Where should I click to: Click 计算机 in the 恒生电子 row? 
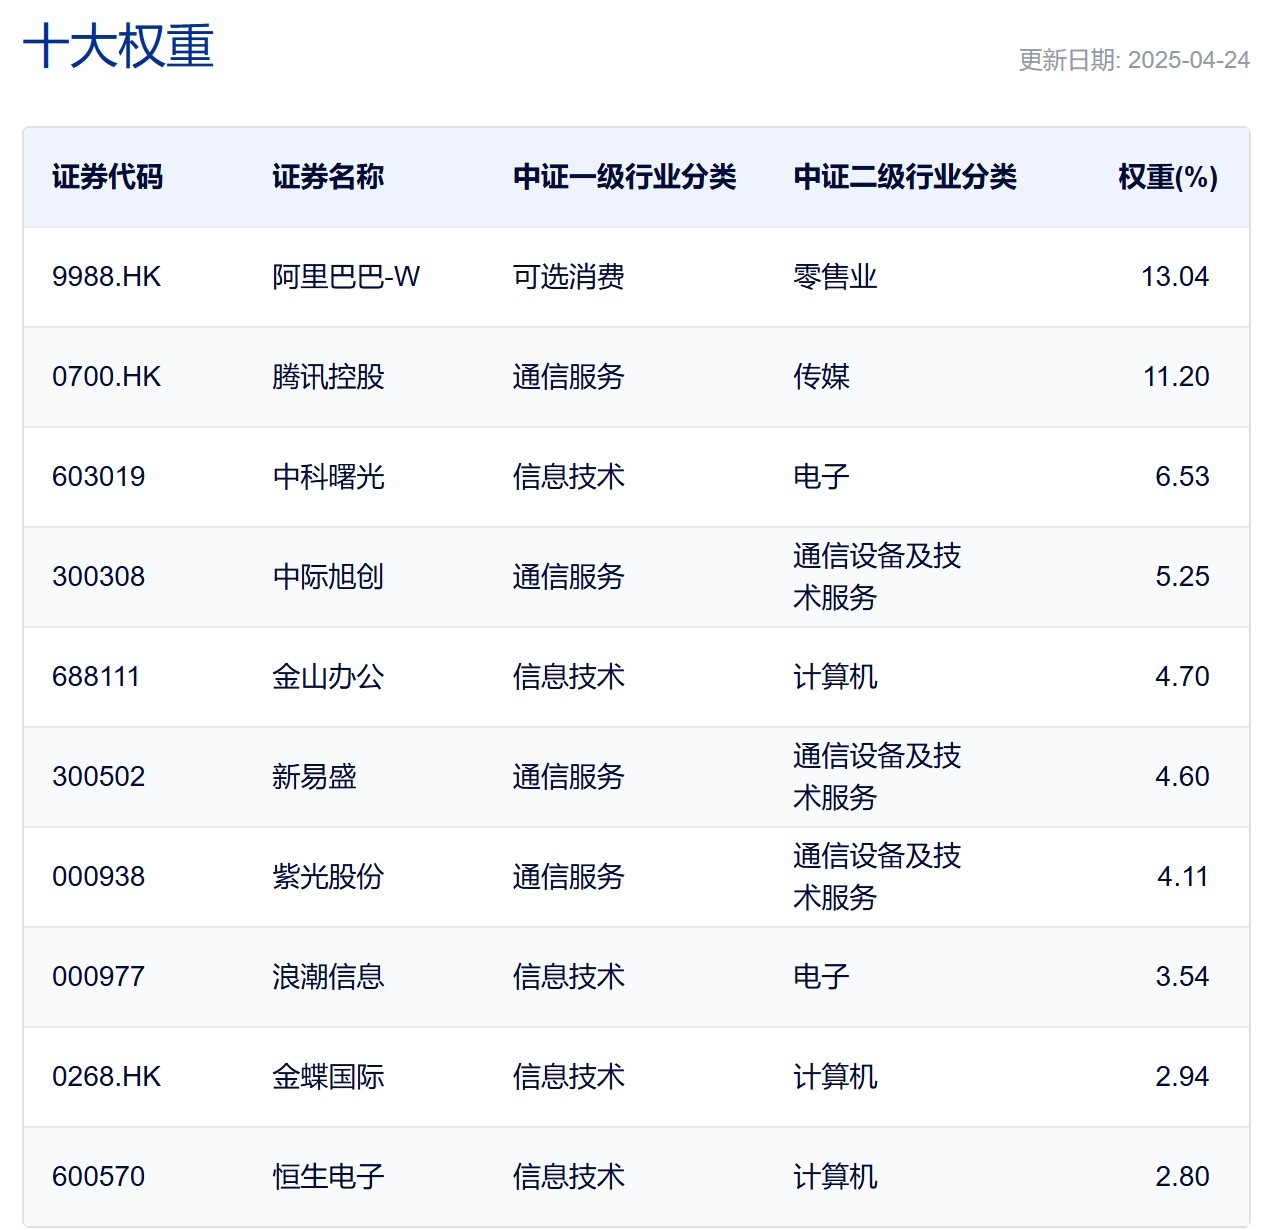(x=835, y=1177)
